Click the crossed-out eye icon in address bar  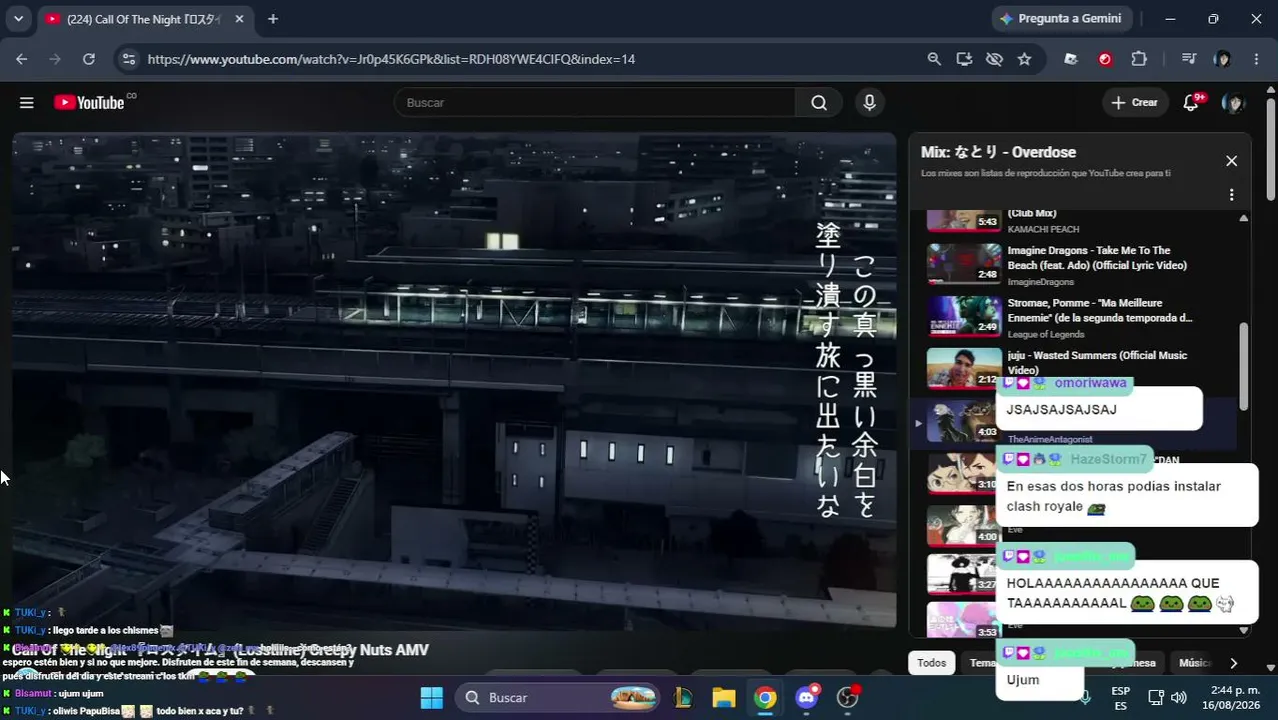994,59
